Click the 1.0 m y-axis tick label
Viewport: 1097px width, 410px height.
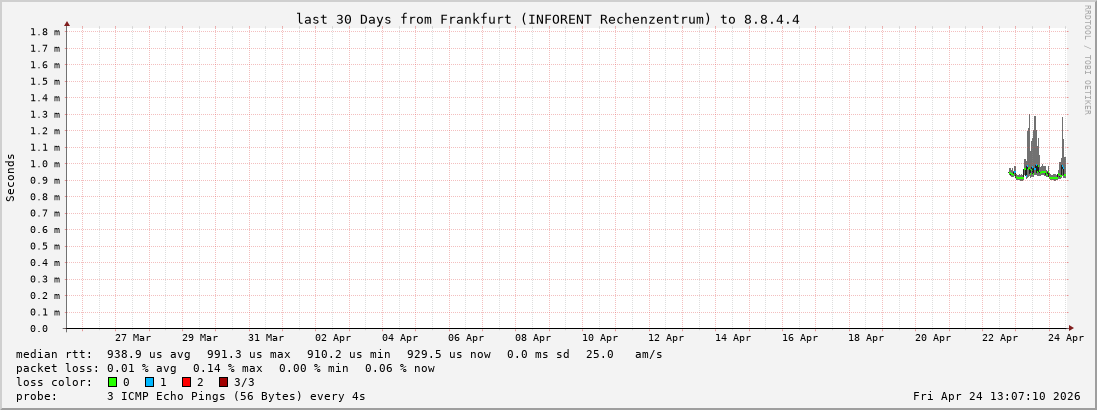point(44,164)
